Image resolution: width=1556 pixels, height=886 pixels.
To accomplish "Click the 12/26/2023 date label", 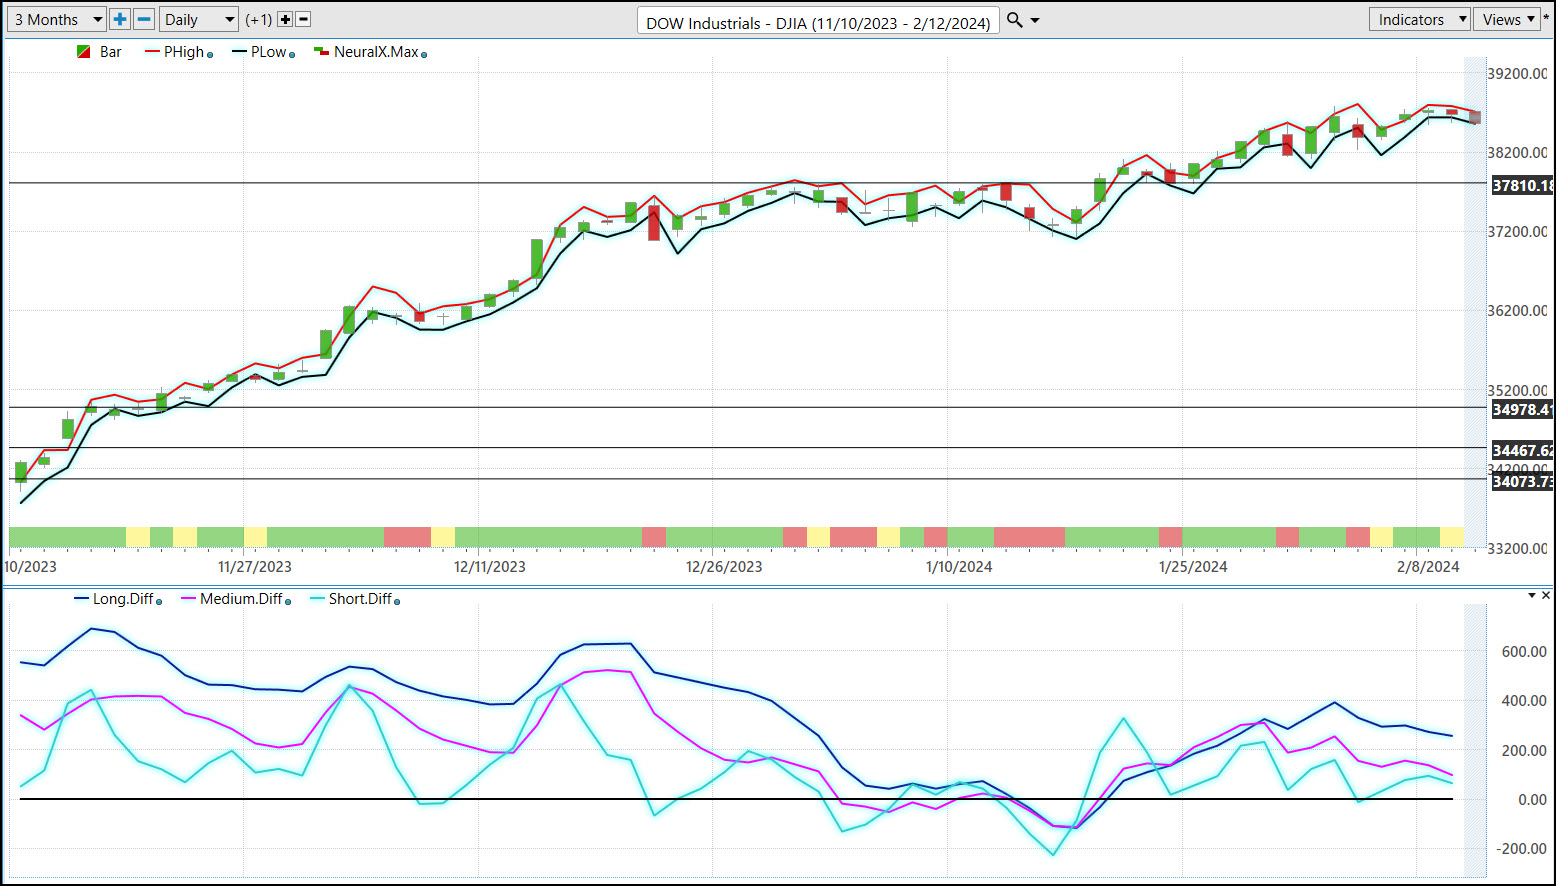I will (x=724, y=567).
